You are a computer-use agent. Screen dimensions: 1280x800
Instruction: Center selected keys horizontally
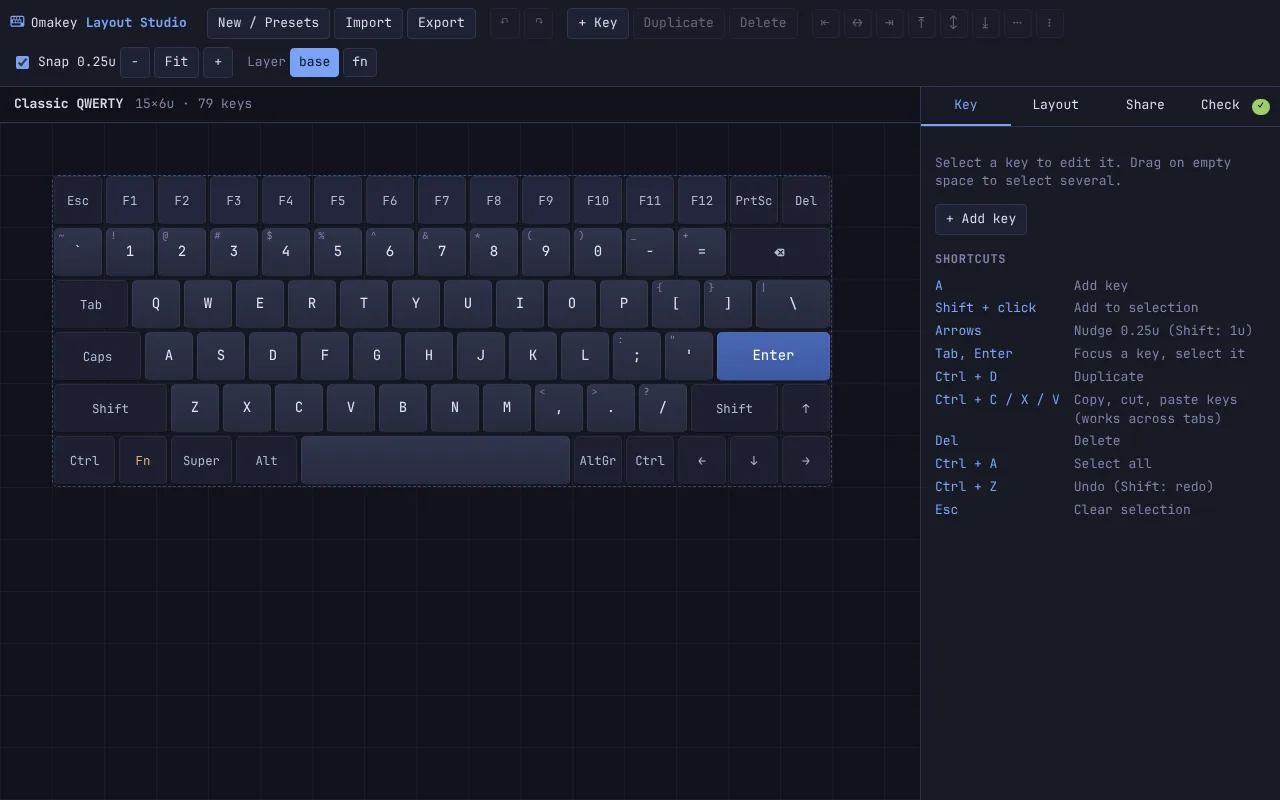[x=858, y=23]
